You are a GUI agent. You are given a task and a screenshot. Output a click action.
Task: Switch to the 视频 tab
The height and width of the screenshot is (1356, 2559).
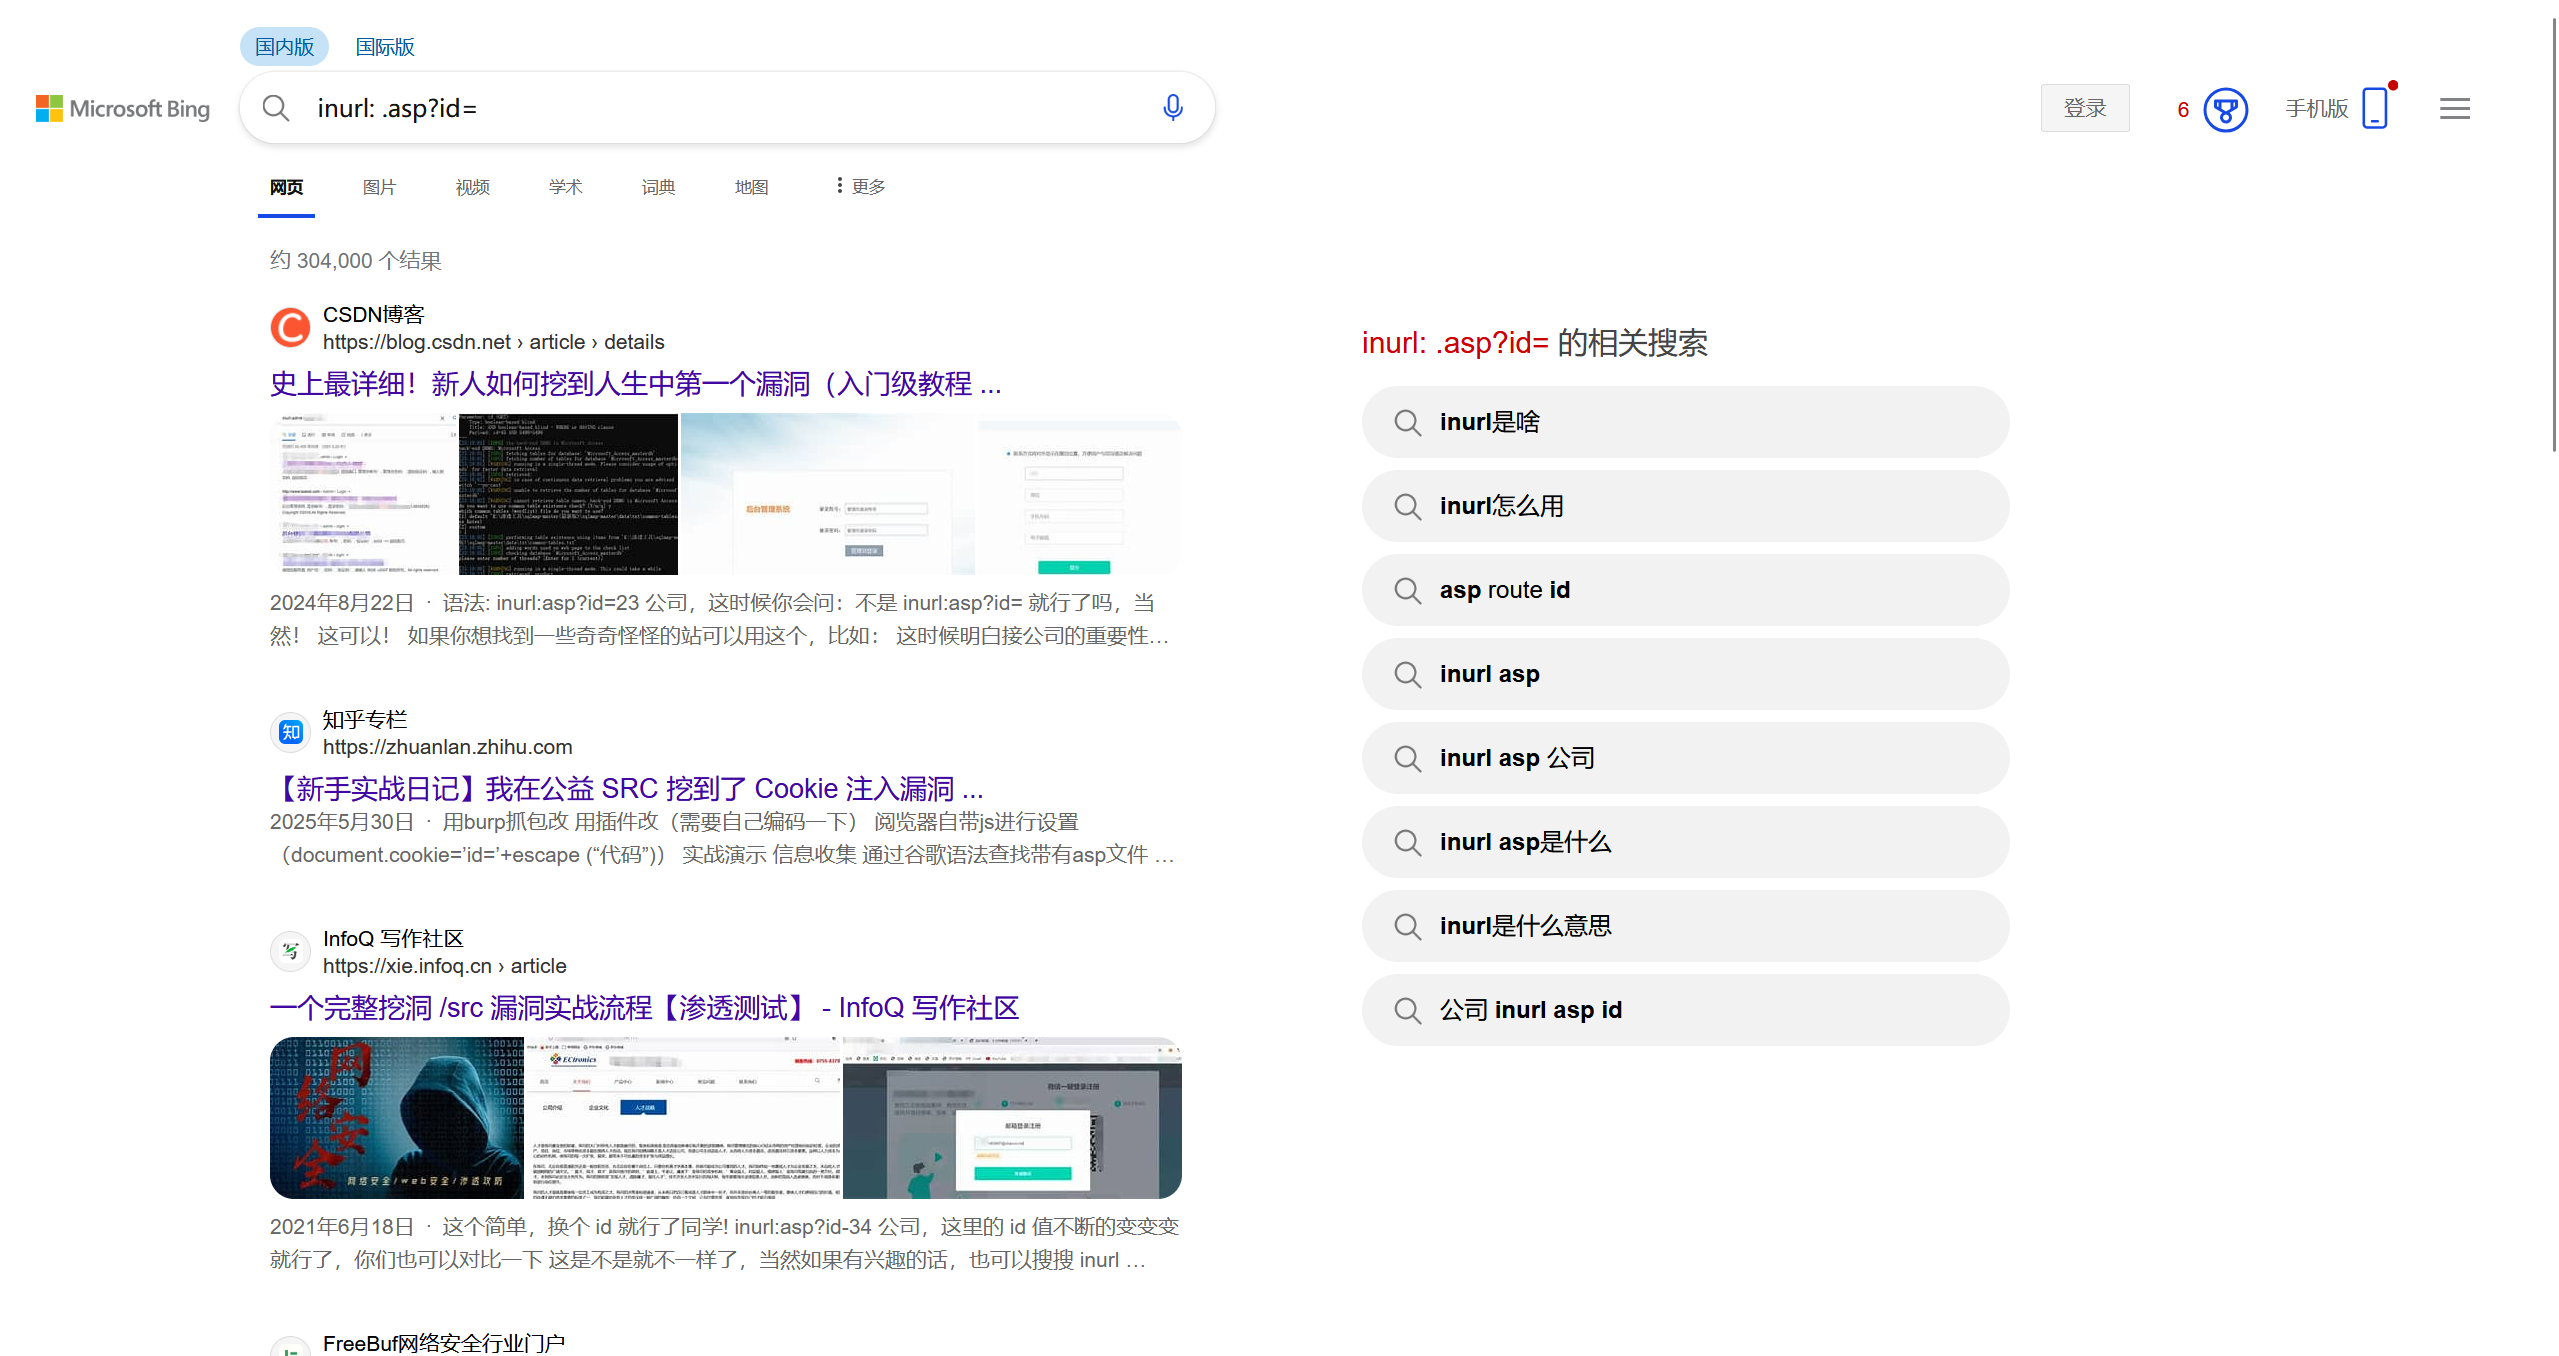[471, 186]
